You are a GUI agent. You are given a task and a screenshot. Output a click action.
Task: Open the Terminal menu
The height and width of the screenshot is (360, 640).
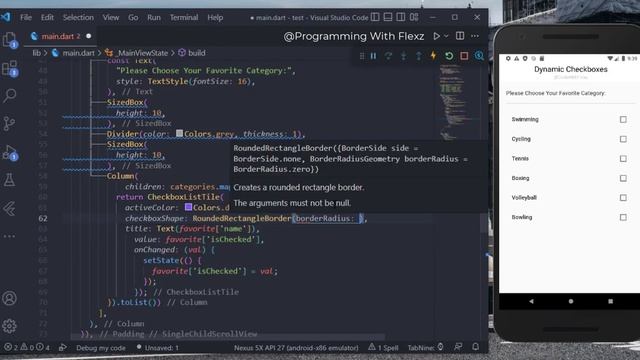(x=184, y=18)
